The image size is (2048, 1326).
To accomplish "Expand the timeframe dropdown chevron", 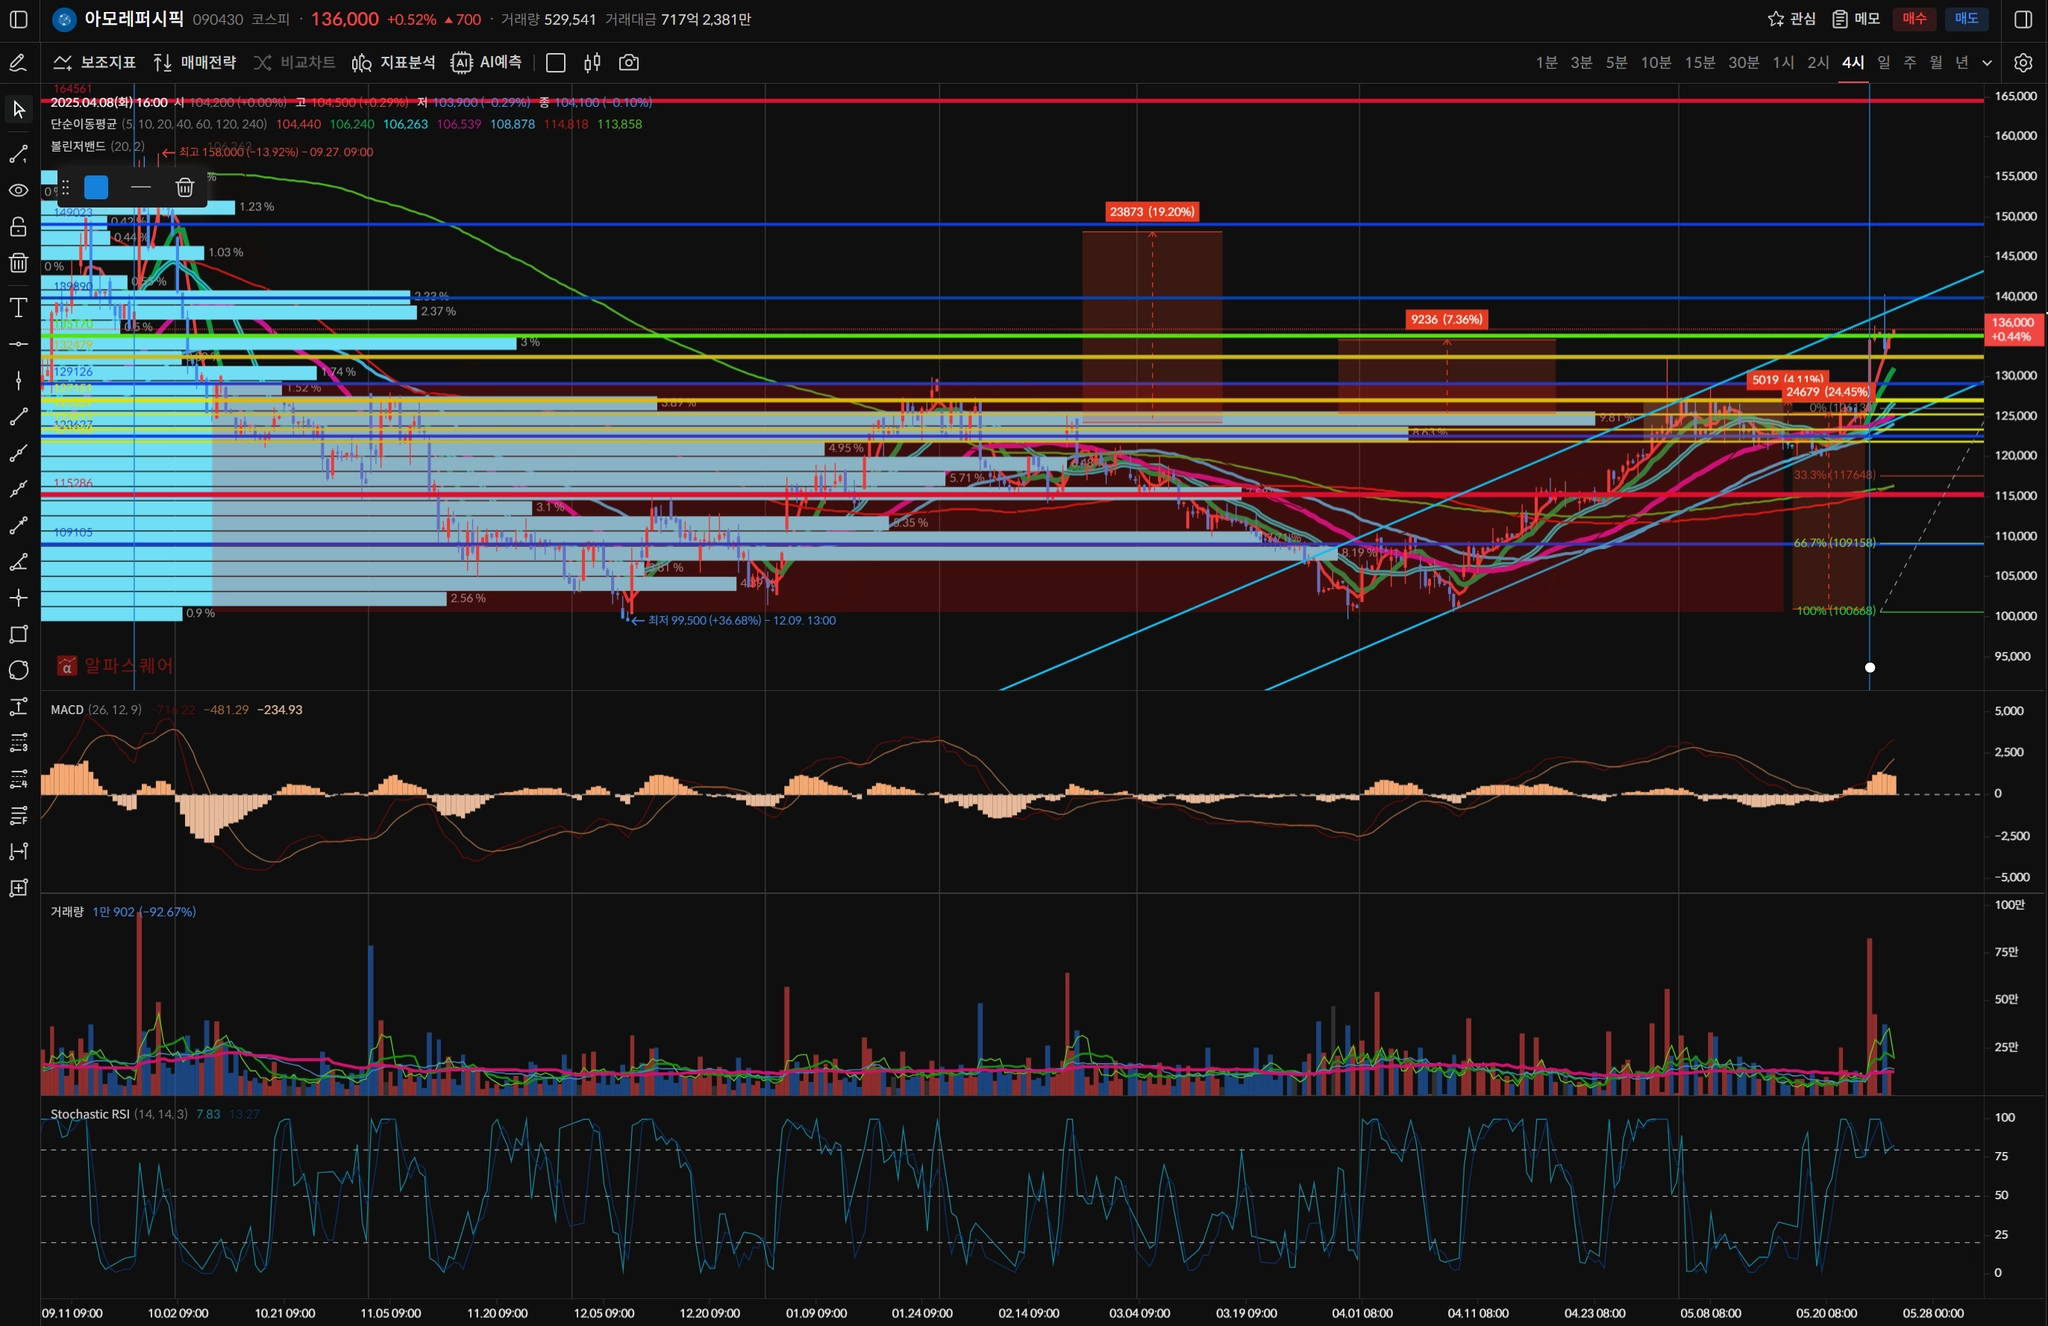I will coord(1987,63).
